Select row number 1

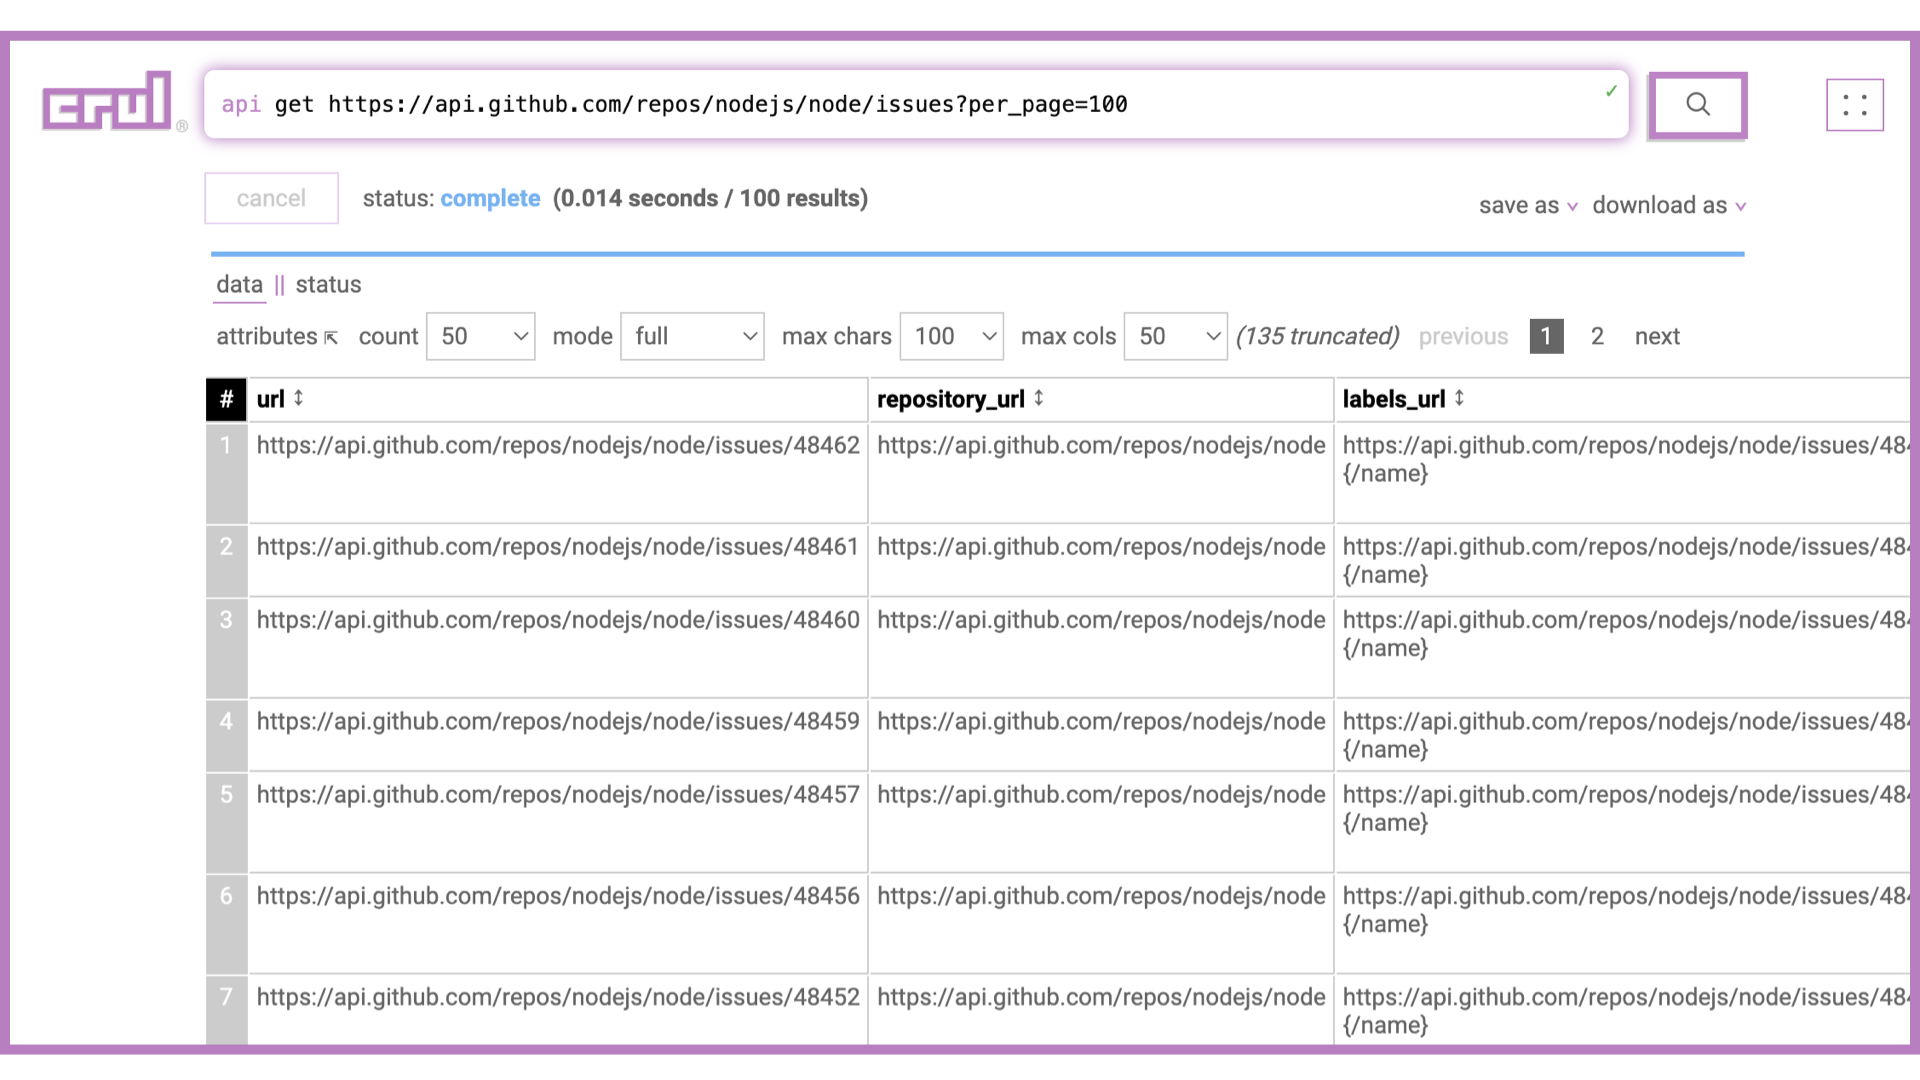pyautogui.click(x=227, y=472)
